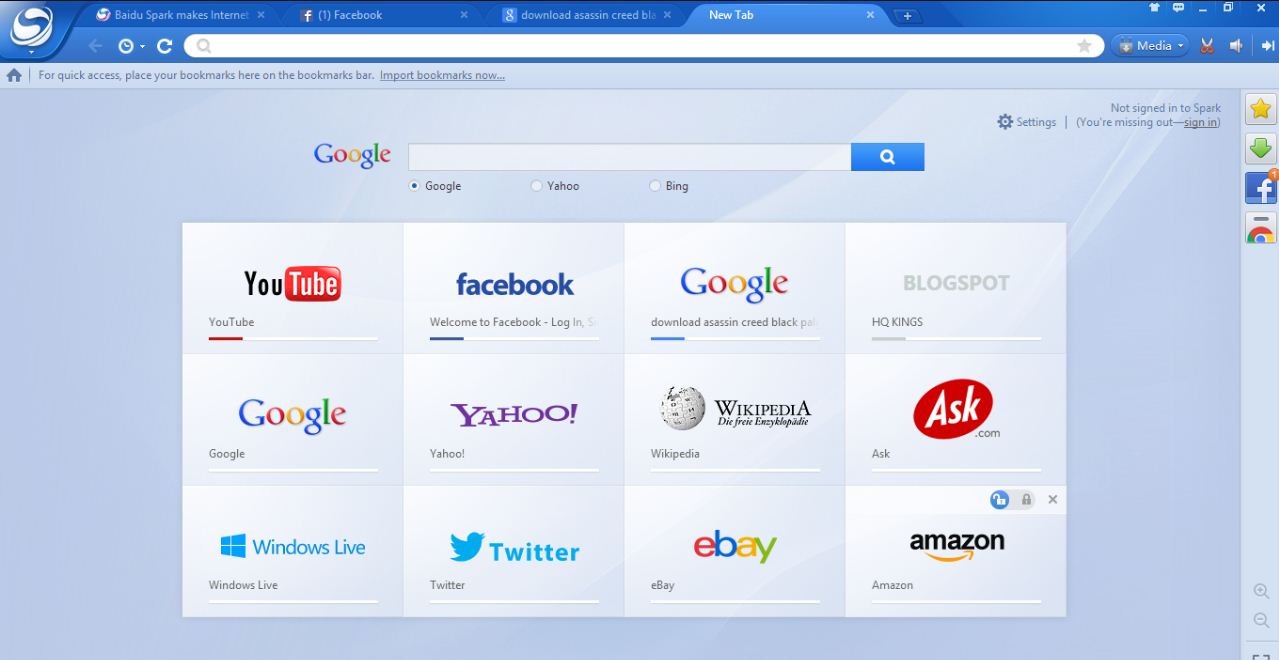Close the download asassin creed tab
This screenshot has height=660, width=1279.
click(667, 15)
